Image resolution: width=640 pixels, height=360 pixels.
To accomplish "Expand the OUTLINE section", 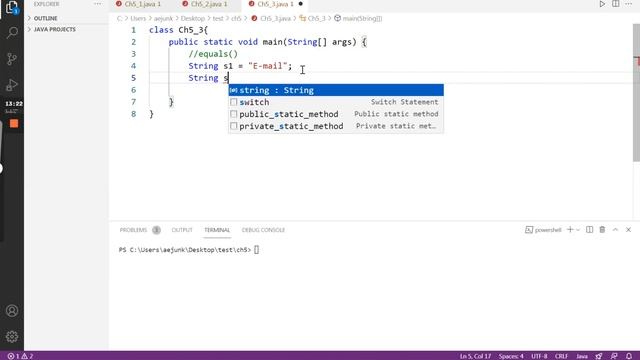I will coord(45,18).
